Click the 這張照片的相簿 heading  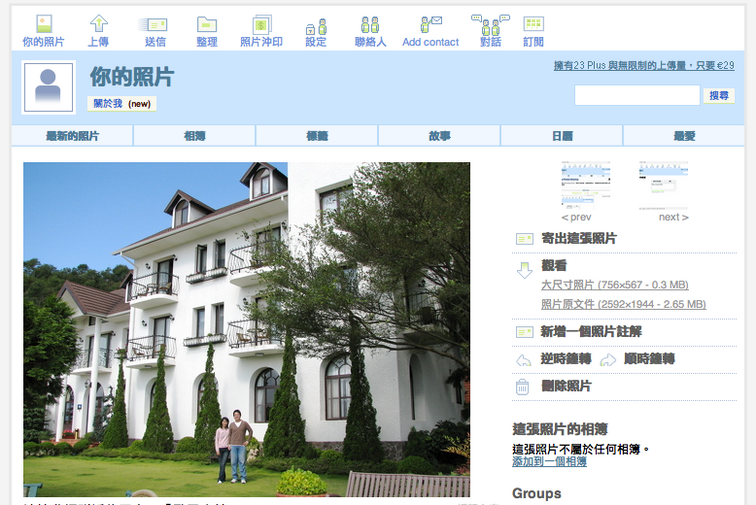(x=560, y=429)
